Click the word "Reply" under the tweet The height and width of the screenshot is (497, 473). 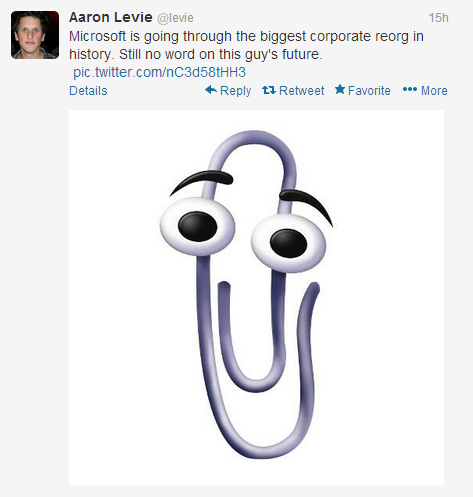[x=235, y=91]
